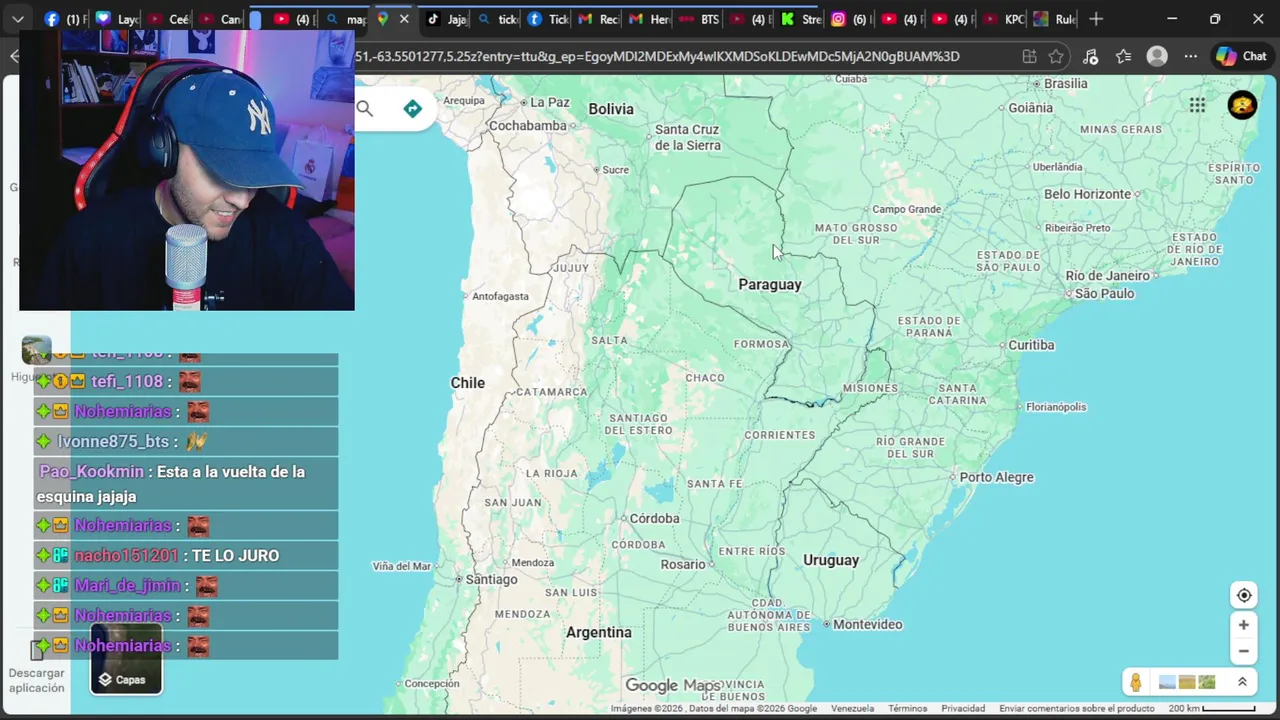Zoom in the map with the plus button
The width and height of the screenshot is (1280, 720).
[x=1244, y=625]
